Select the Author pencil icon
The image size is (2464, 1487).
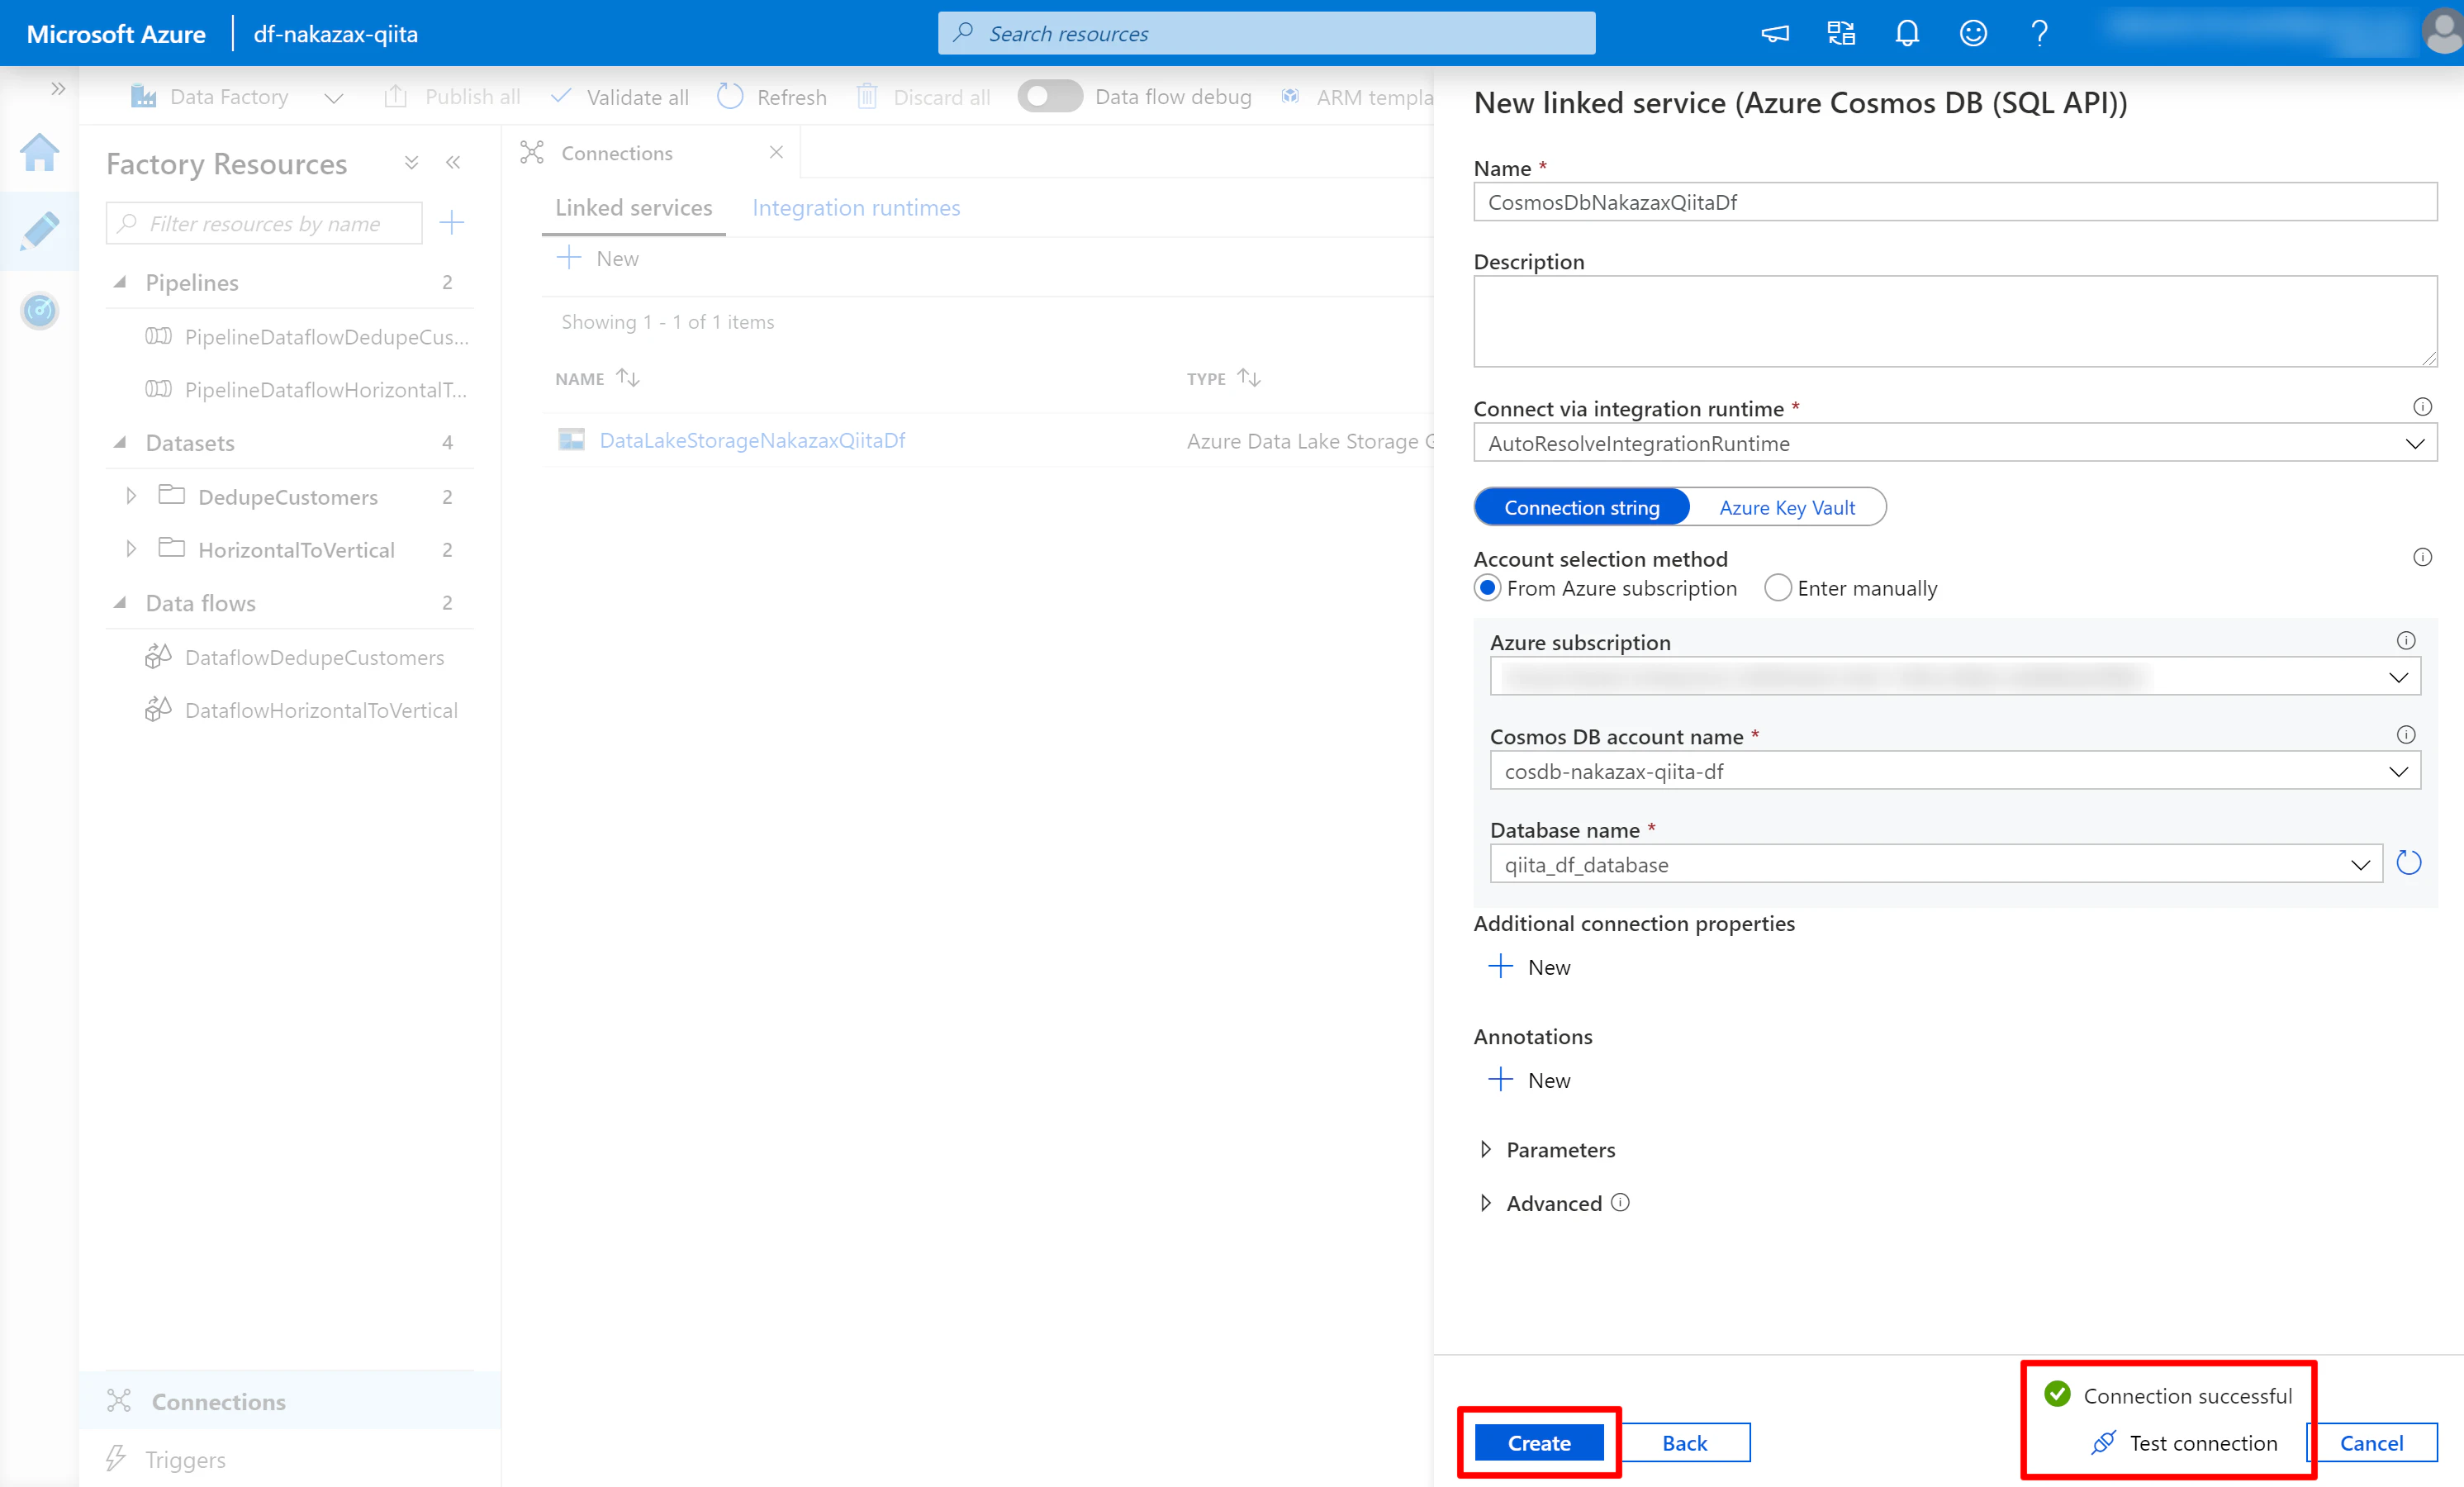click(39, 231)
